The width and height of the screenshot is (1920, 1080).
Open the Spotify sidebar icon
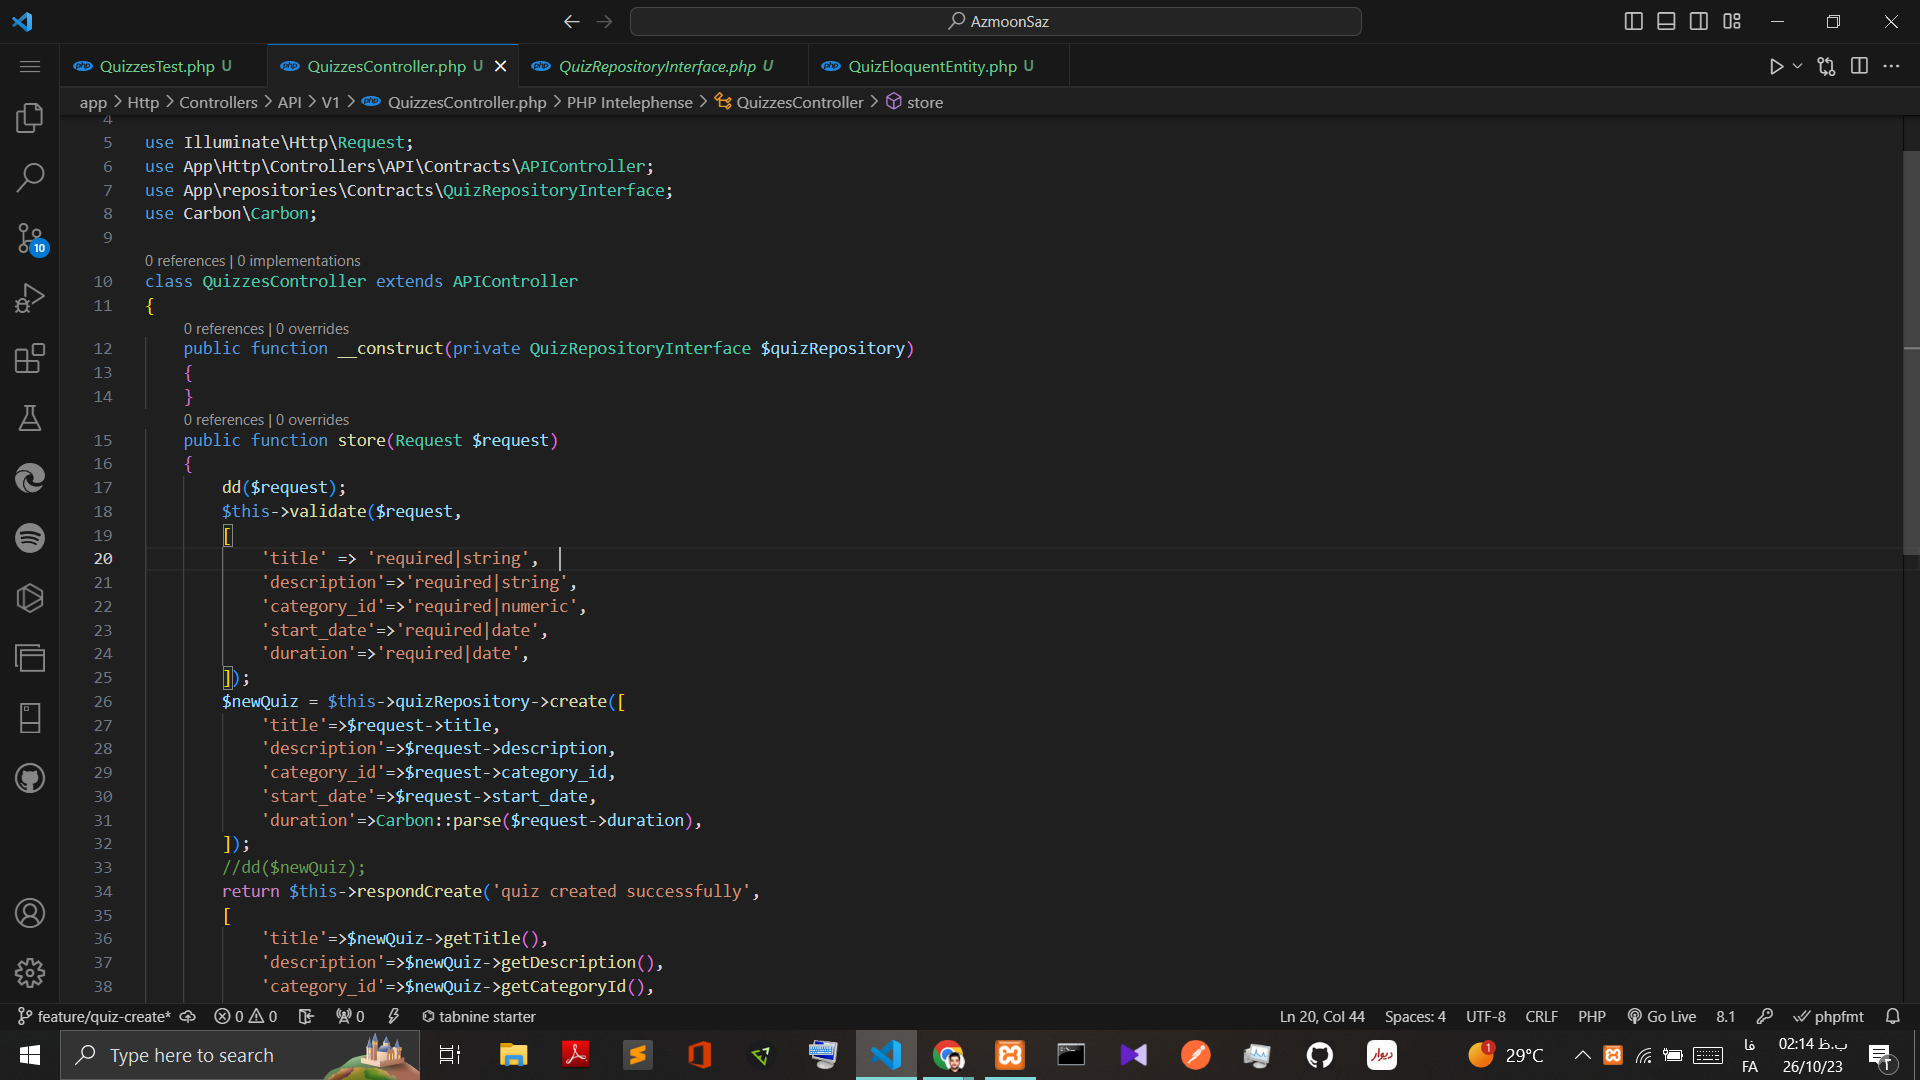pos(30,538)
